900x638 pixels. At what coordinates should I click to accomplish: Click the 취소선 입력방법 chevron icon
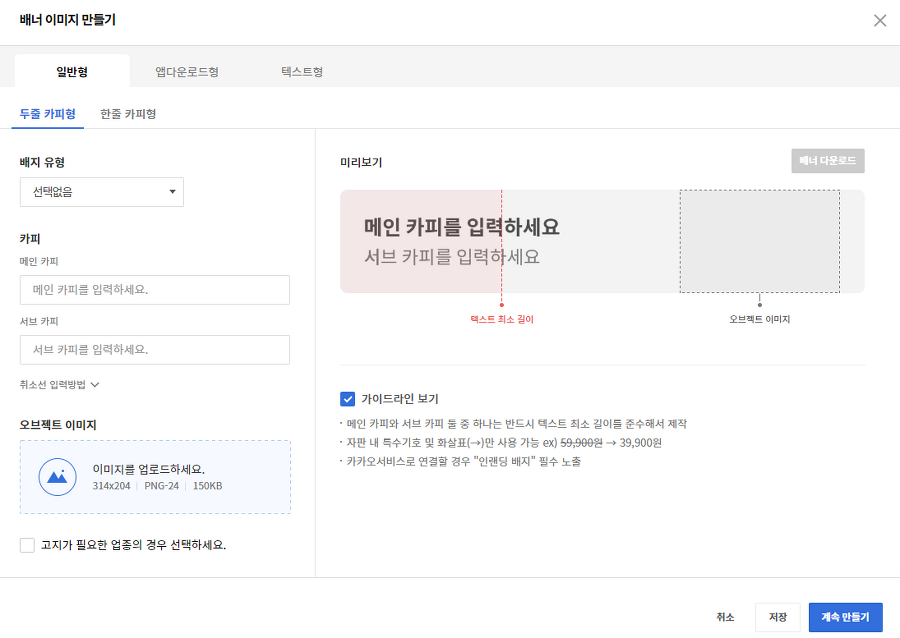96,384
